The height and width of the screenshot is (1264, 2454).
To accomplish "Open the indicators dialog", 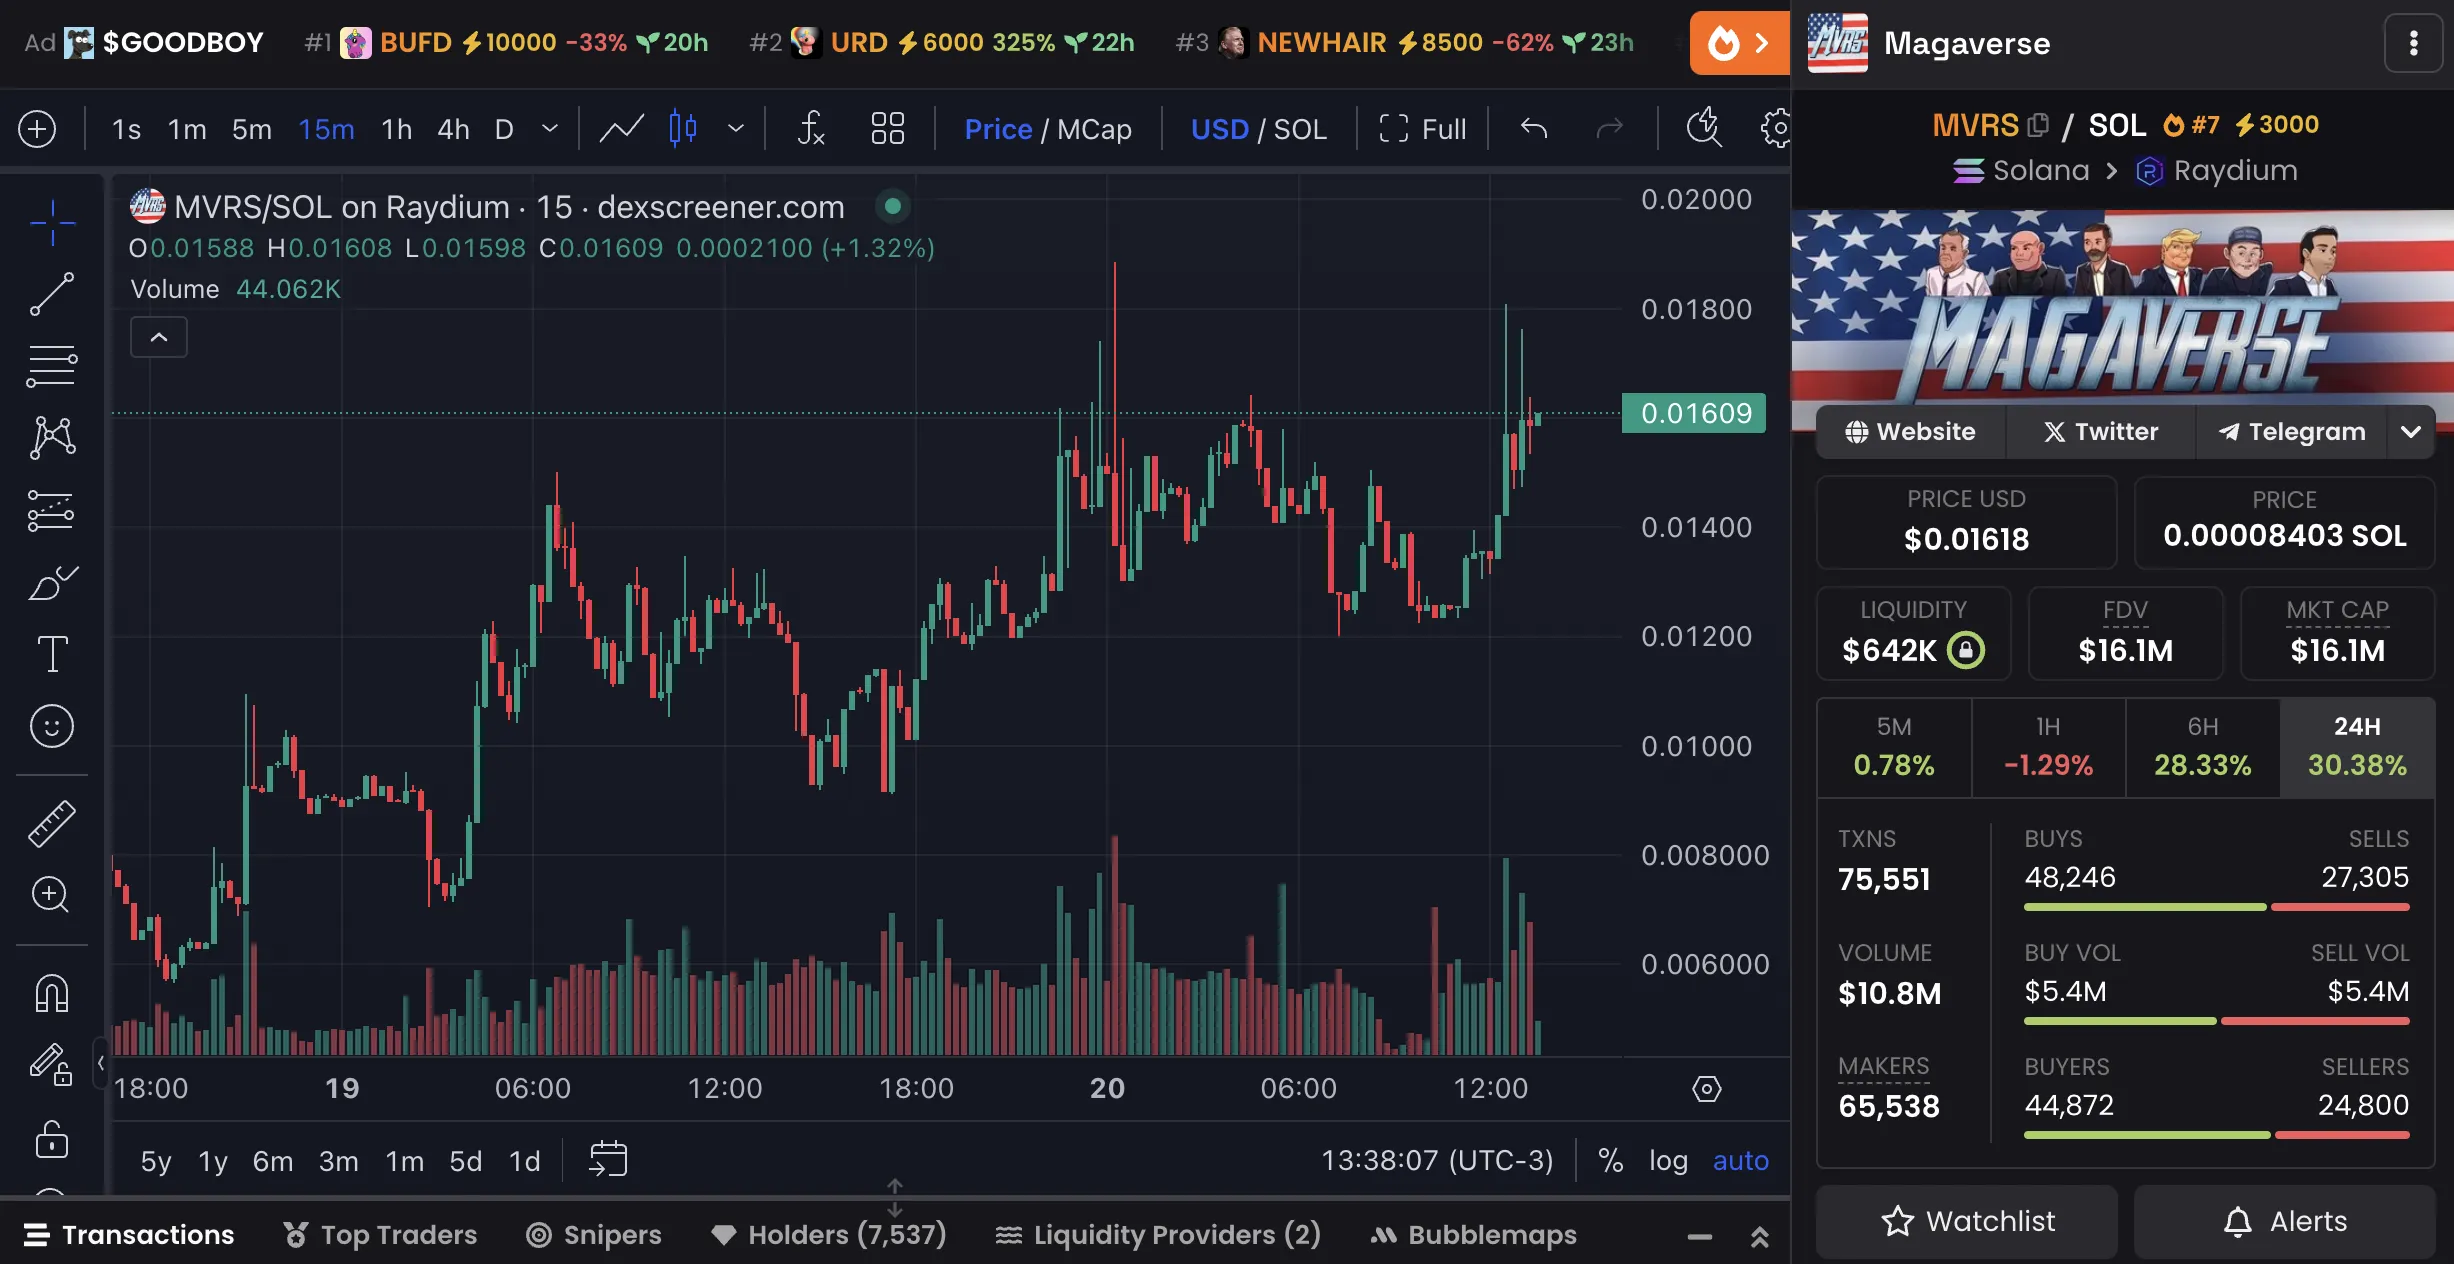I will click(810, 129).
